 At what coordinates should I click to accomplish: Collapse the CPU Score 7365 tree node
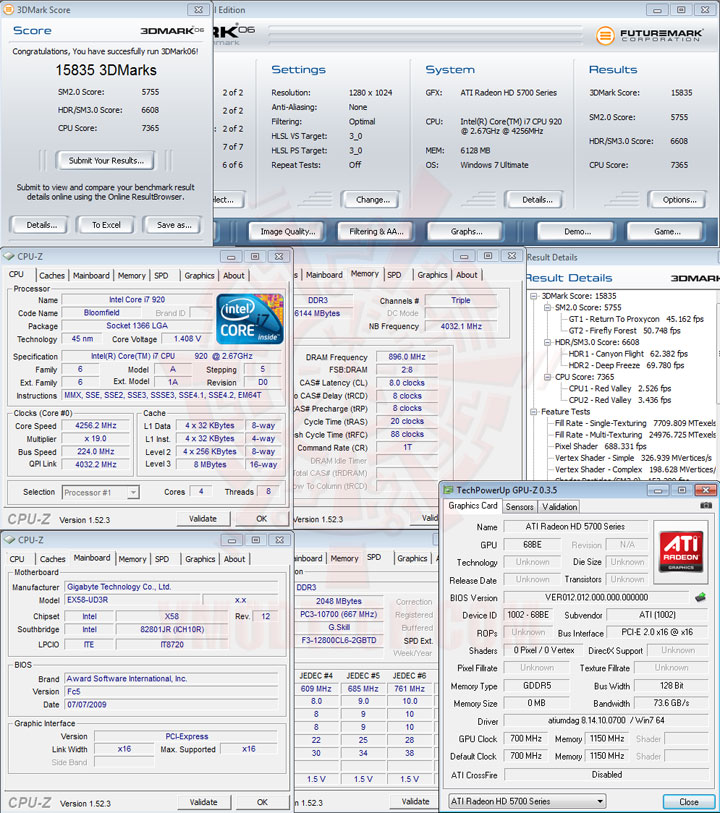tap(547, 377)
